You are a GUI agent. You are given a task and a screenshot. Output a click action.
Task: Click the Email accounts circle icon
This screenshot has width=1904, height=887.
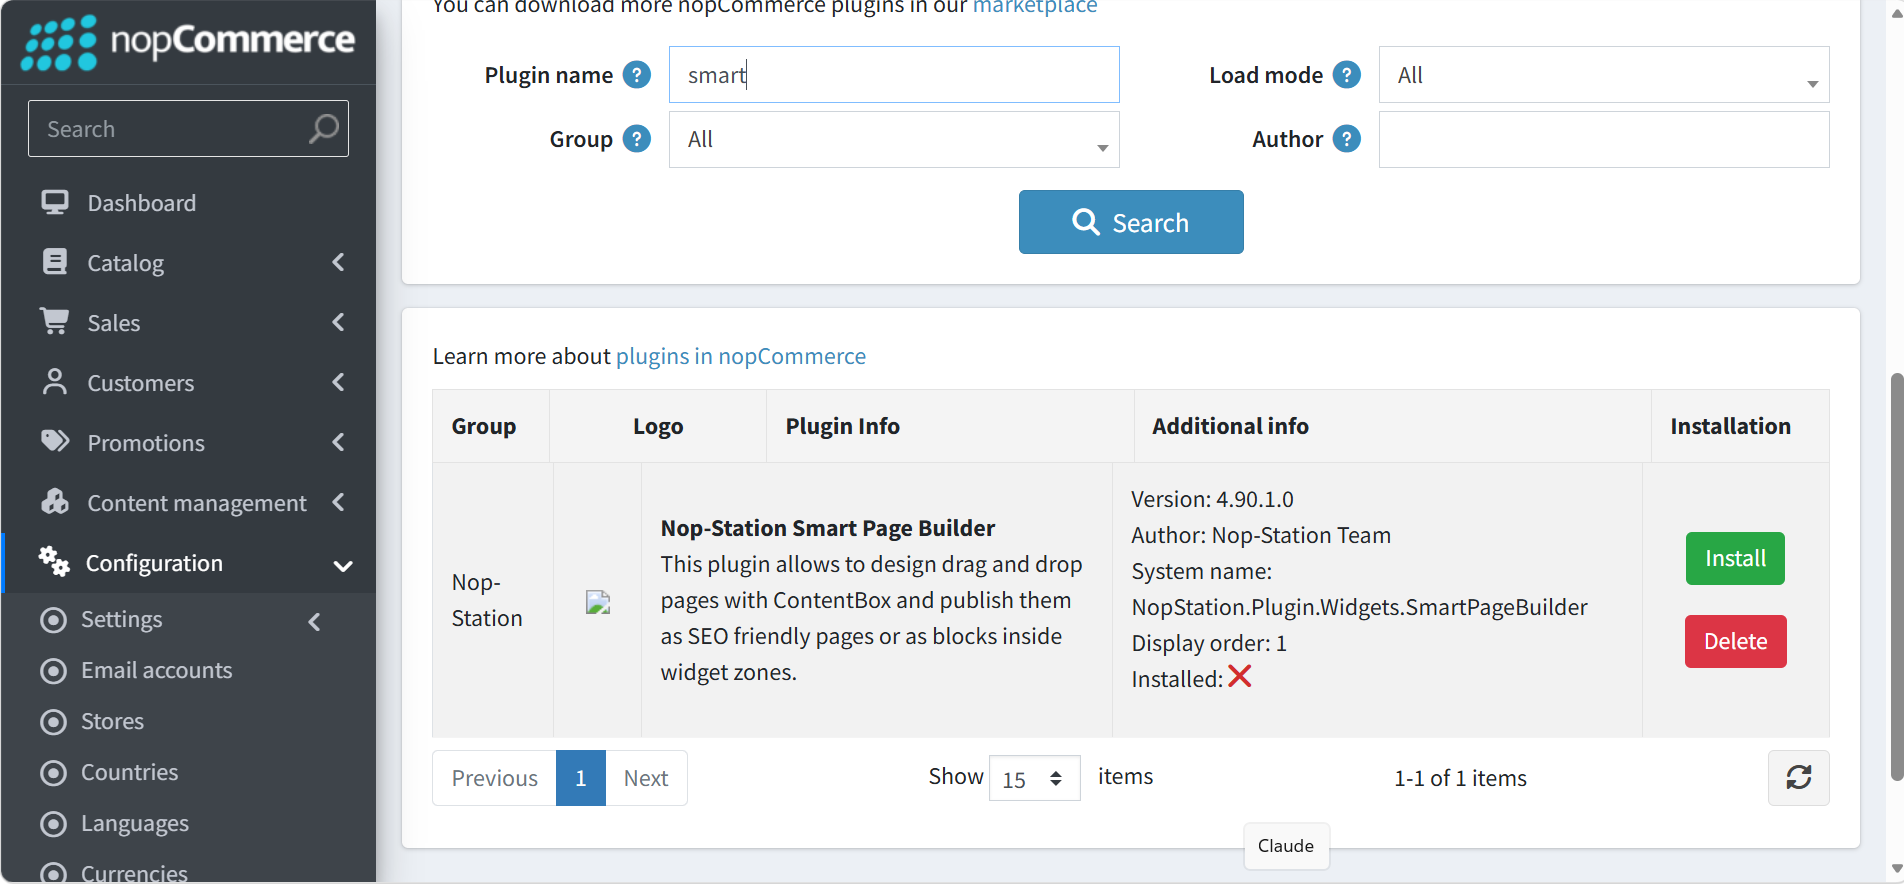(x=53, y=671)
